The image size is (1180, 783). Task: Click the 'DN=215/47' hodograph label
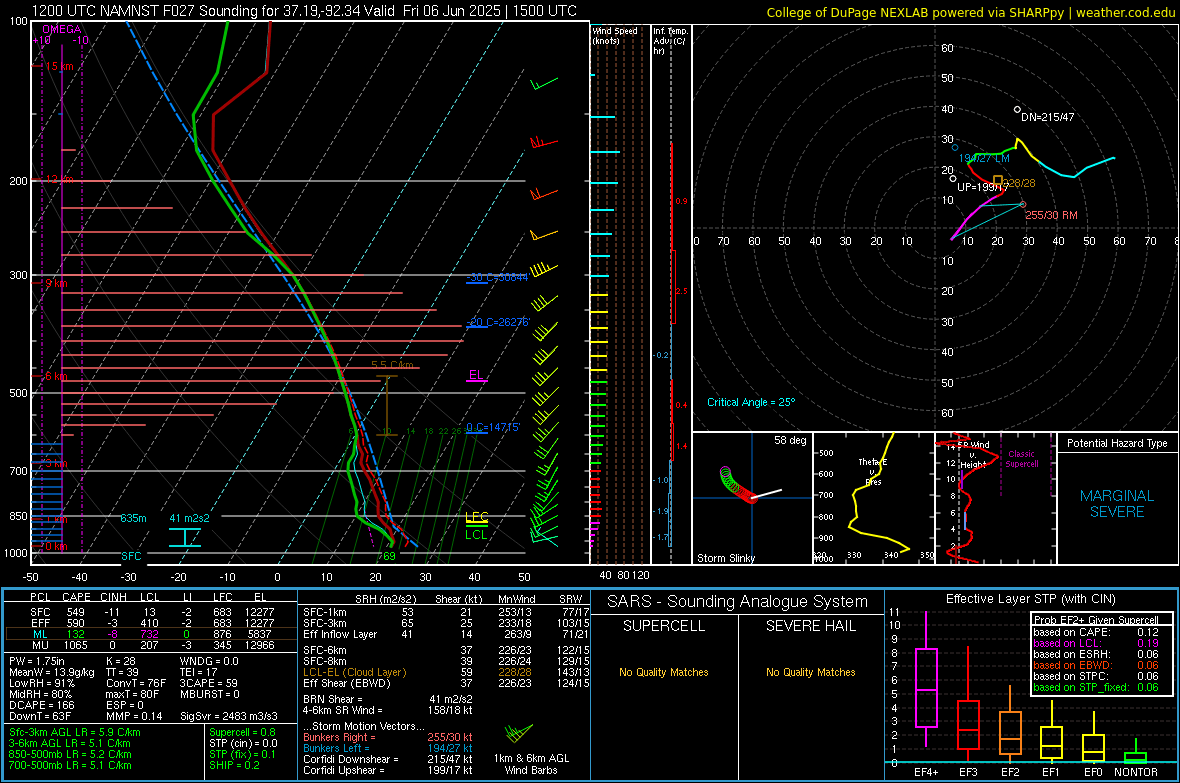click(1048, 117)
